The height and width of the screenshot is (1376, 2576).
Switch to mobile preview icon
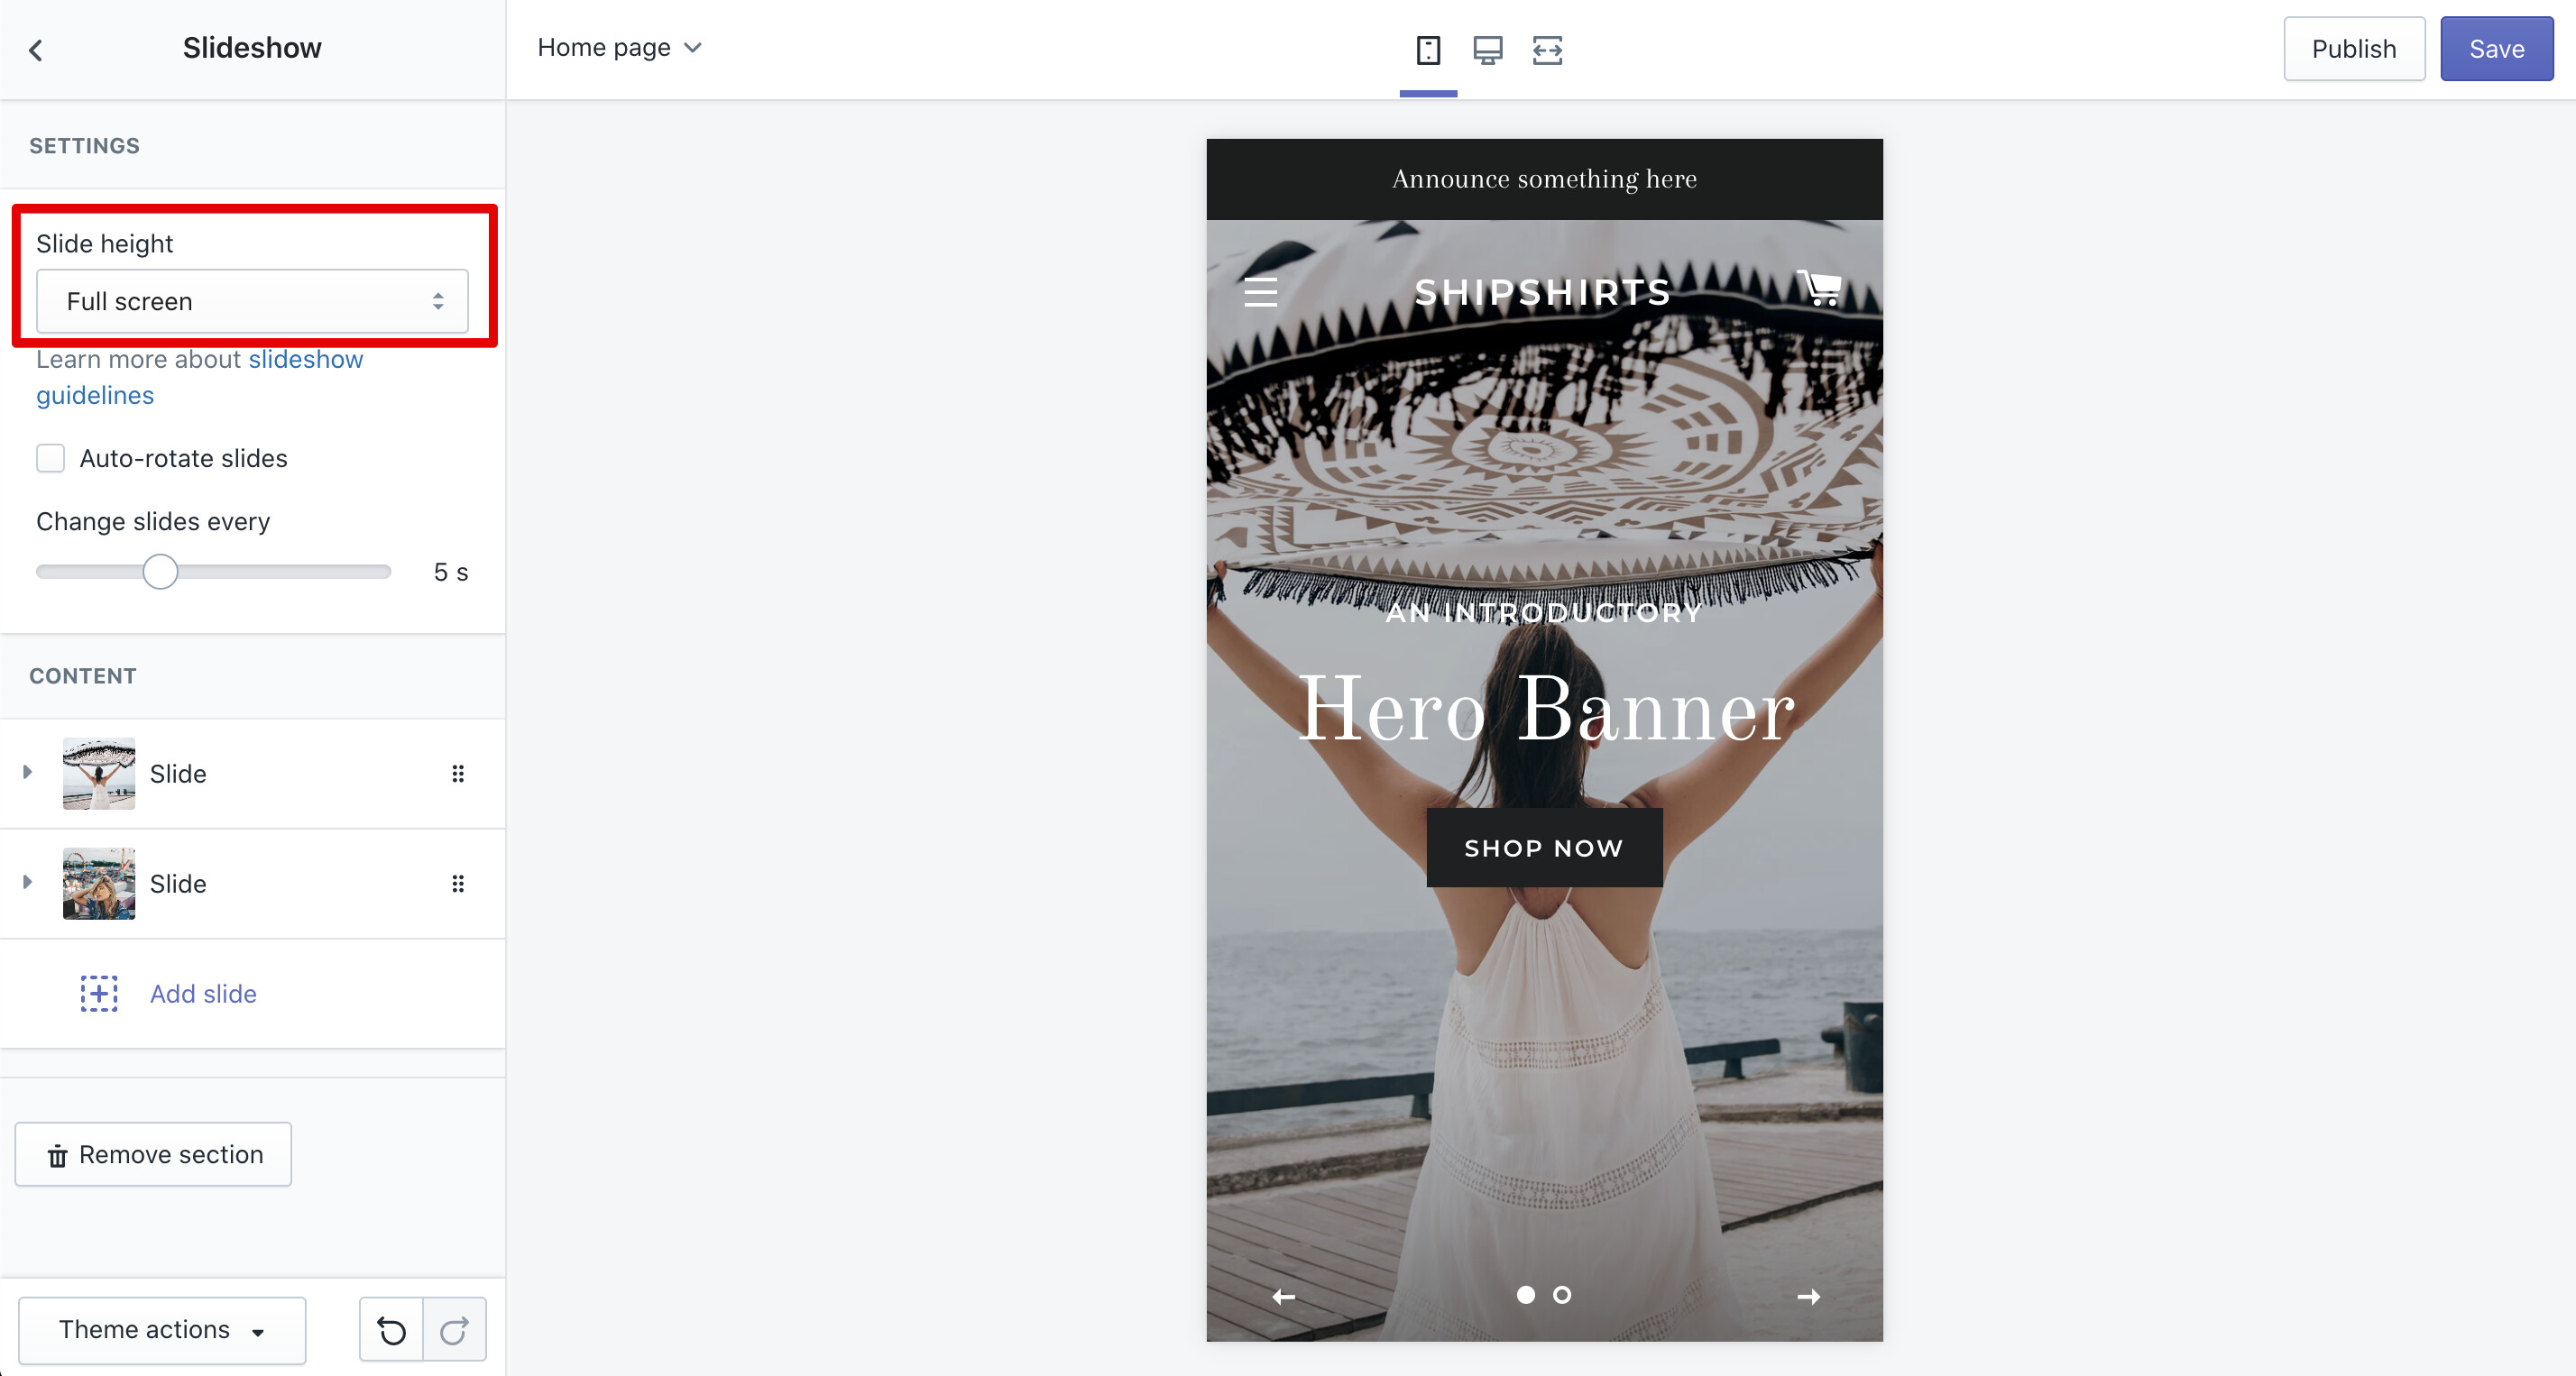pyautogui.click(x=1428, y=49)
